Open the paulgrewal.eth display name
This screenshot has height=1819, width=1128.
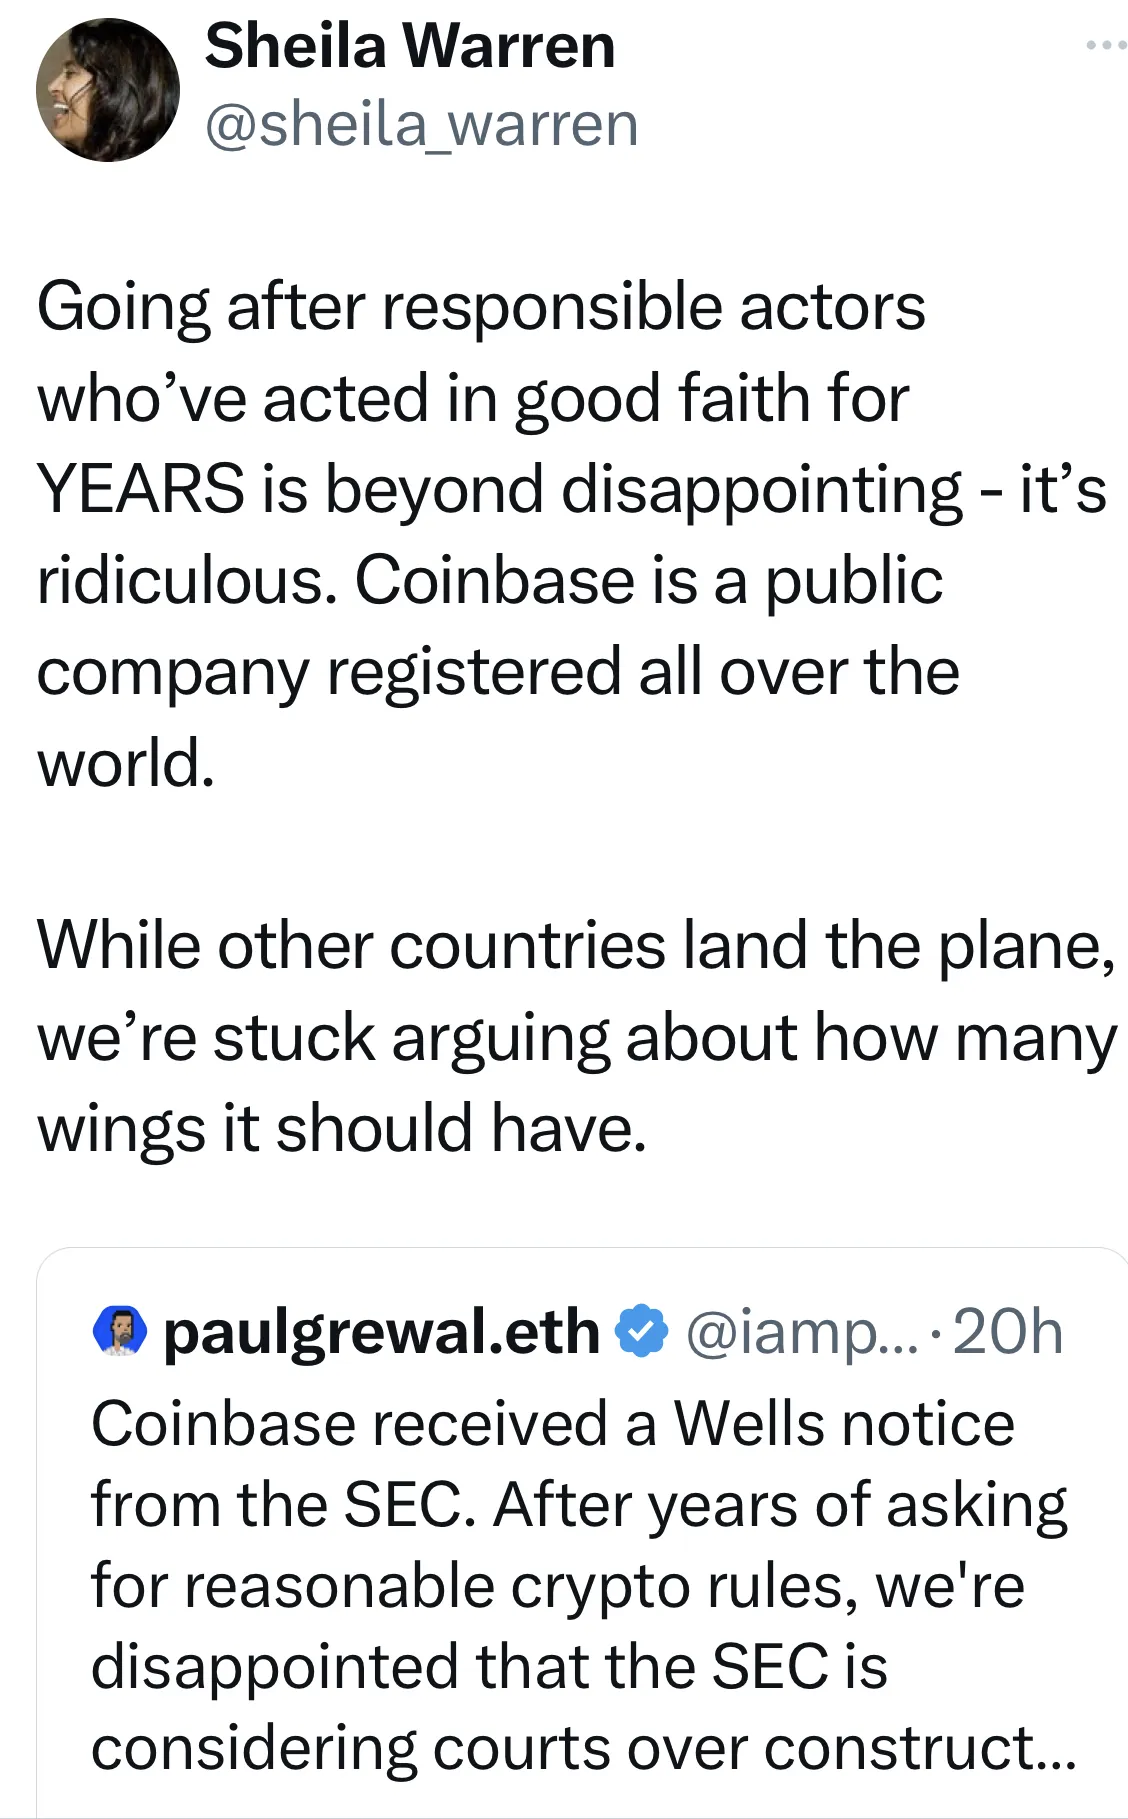(x=380, y=1332)
